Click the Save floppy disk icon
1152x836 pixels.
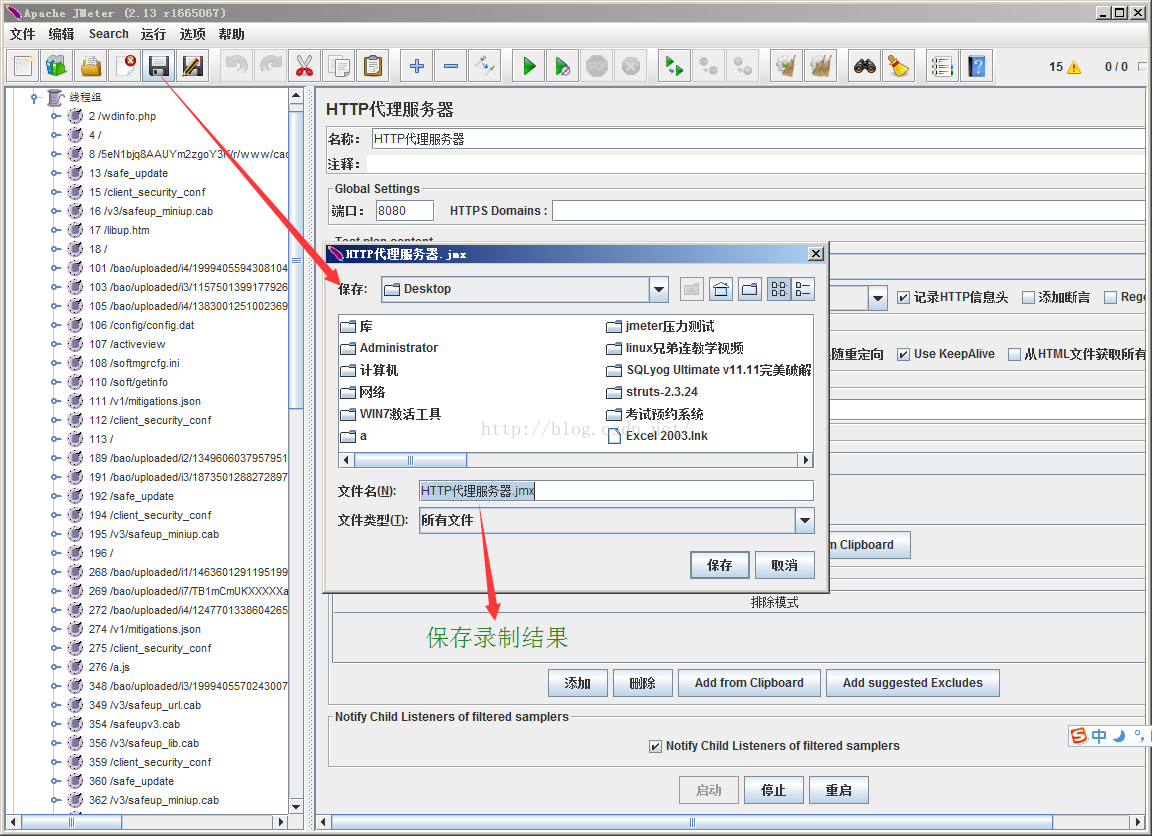159,66
